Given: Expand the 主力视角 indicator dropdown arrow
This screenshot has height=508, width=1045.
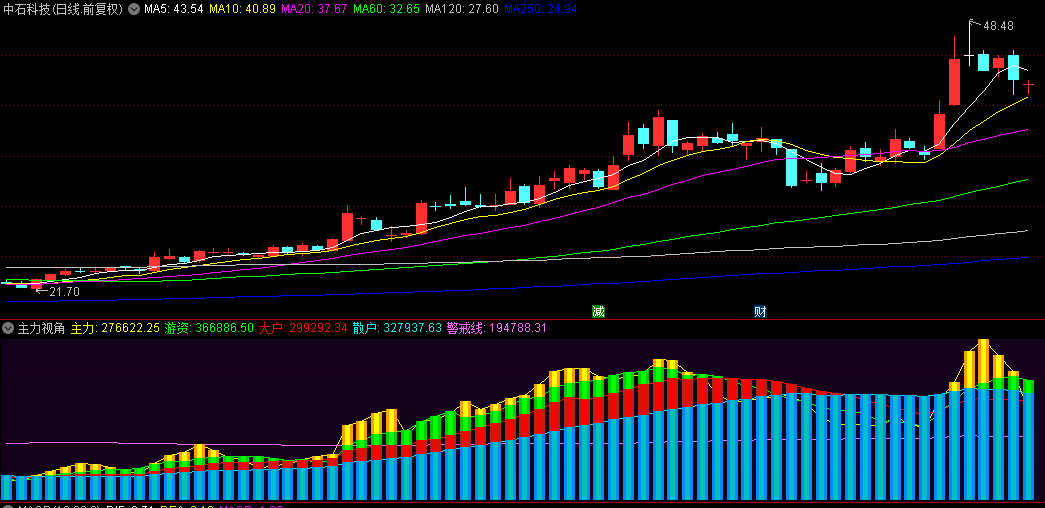Looking at the screenshot, I should pos(9,328).
